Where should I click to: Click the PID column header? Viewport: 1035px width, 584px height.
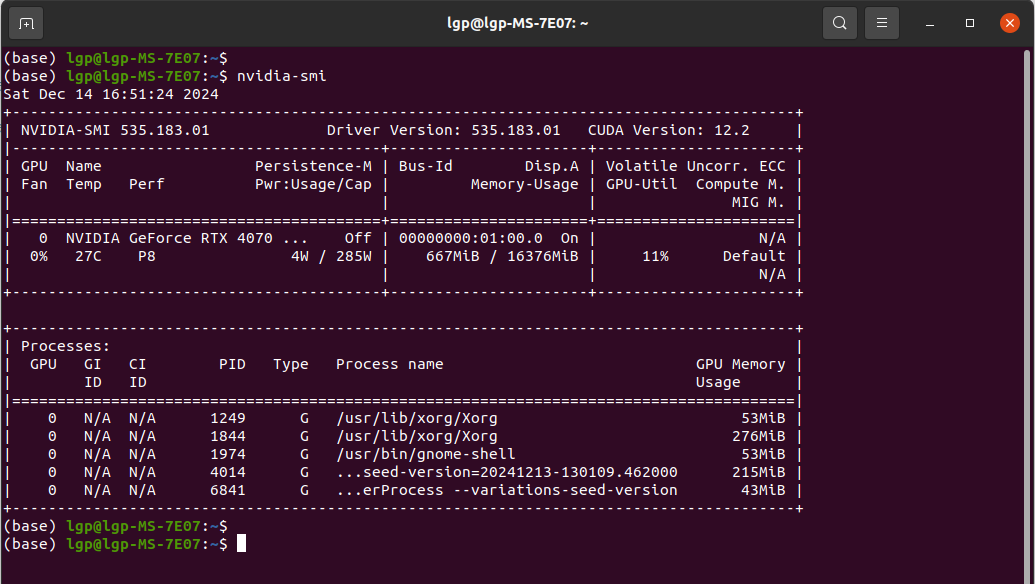pos(232,364)
